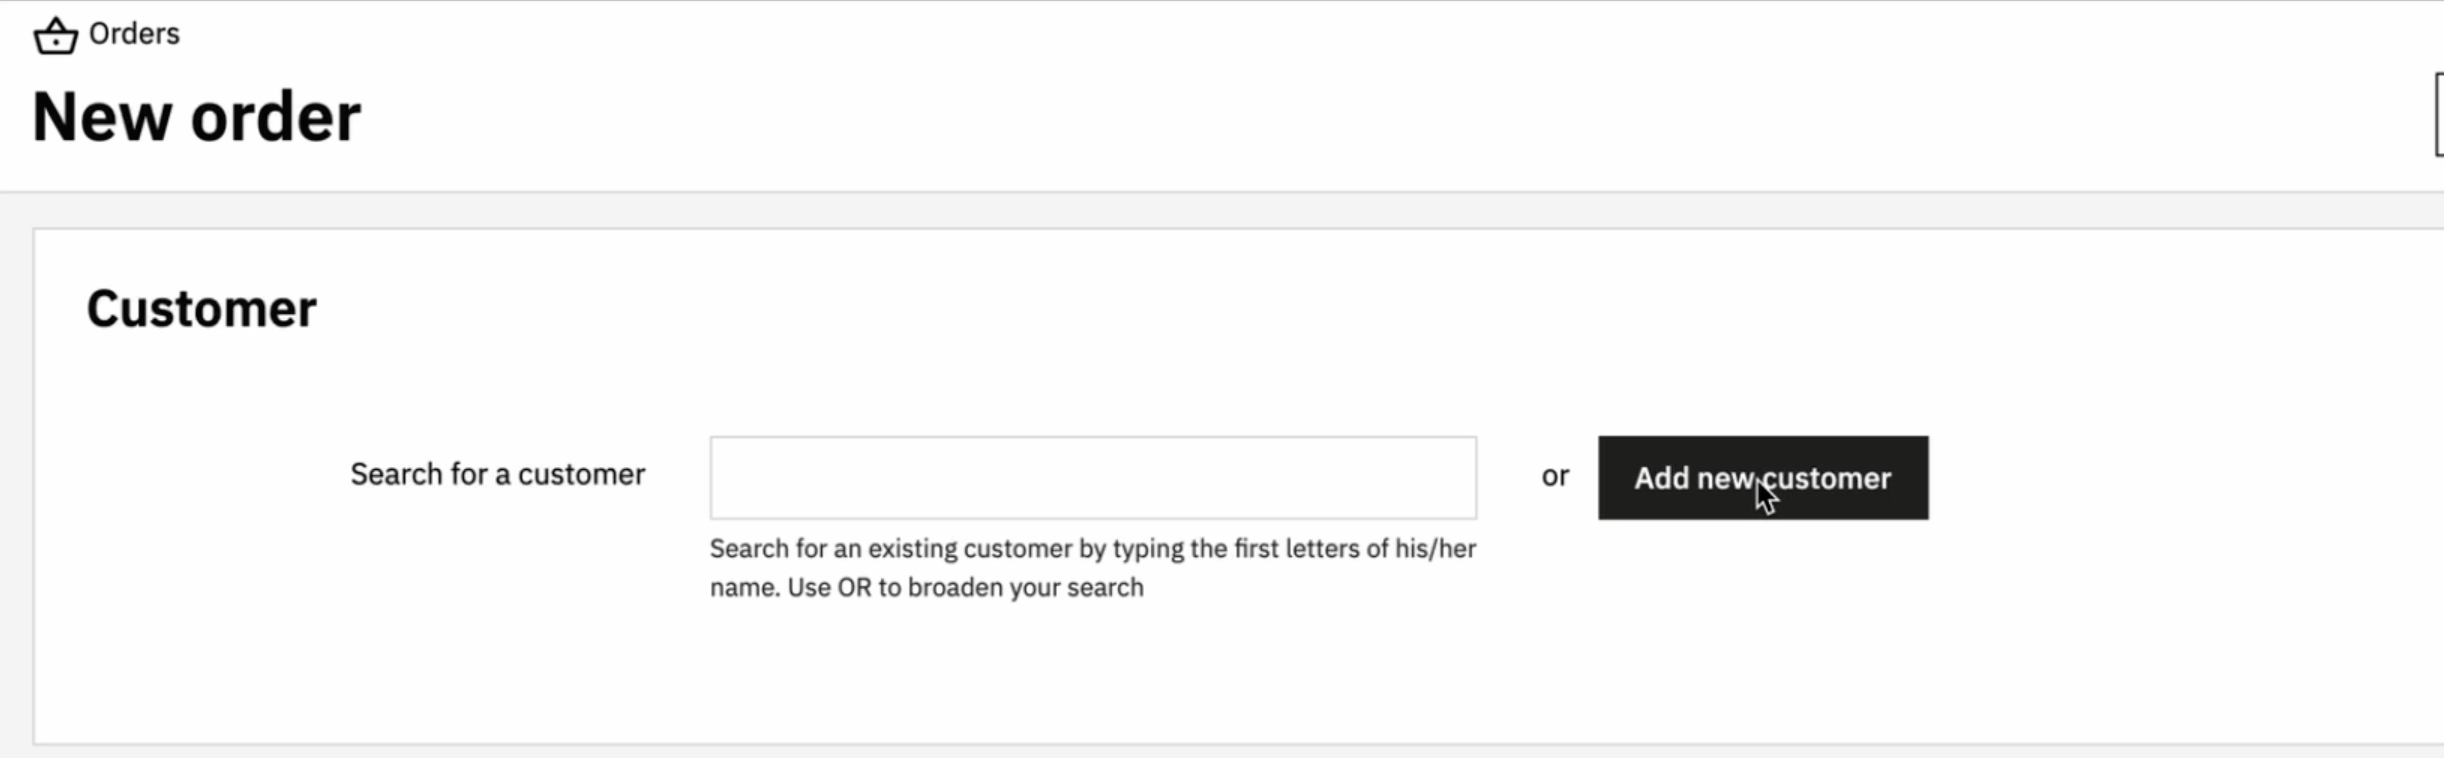Screen dimensions: 2444x758
Task: Click the help text about existing customers
Action: click(x=1093, y=568)
